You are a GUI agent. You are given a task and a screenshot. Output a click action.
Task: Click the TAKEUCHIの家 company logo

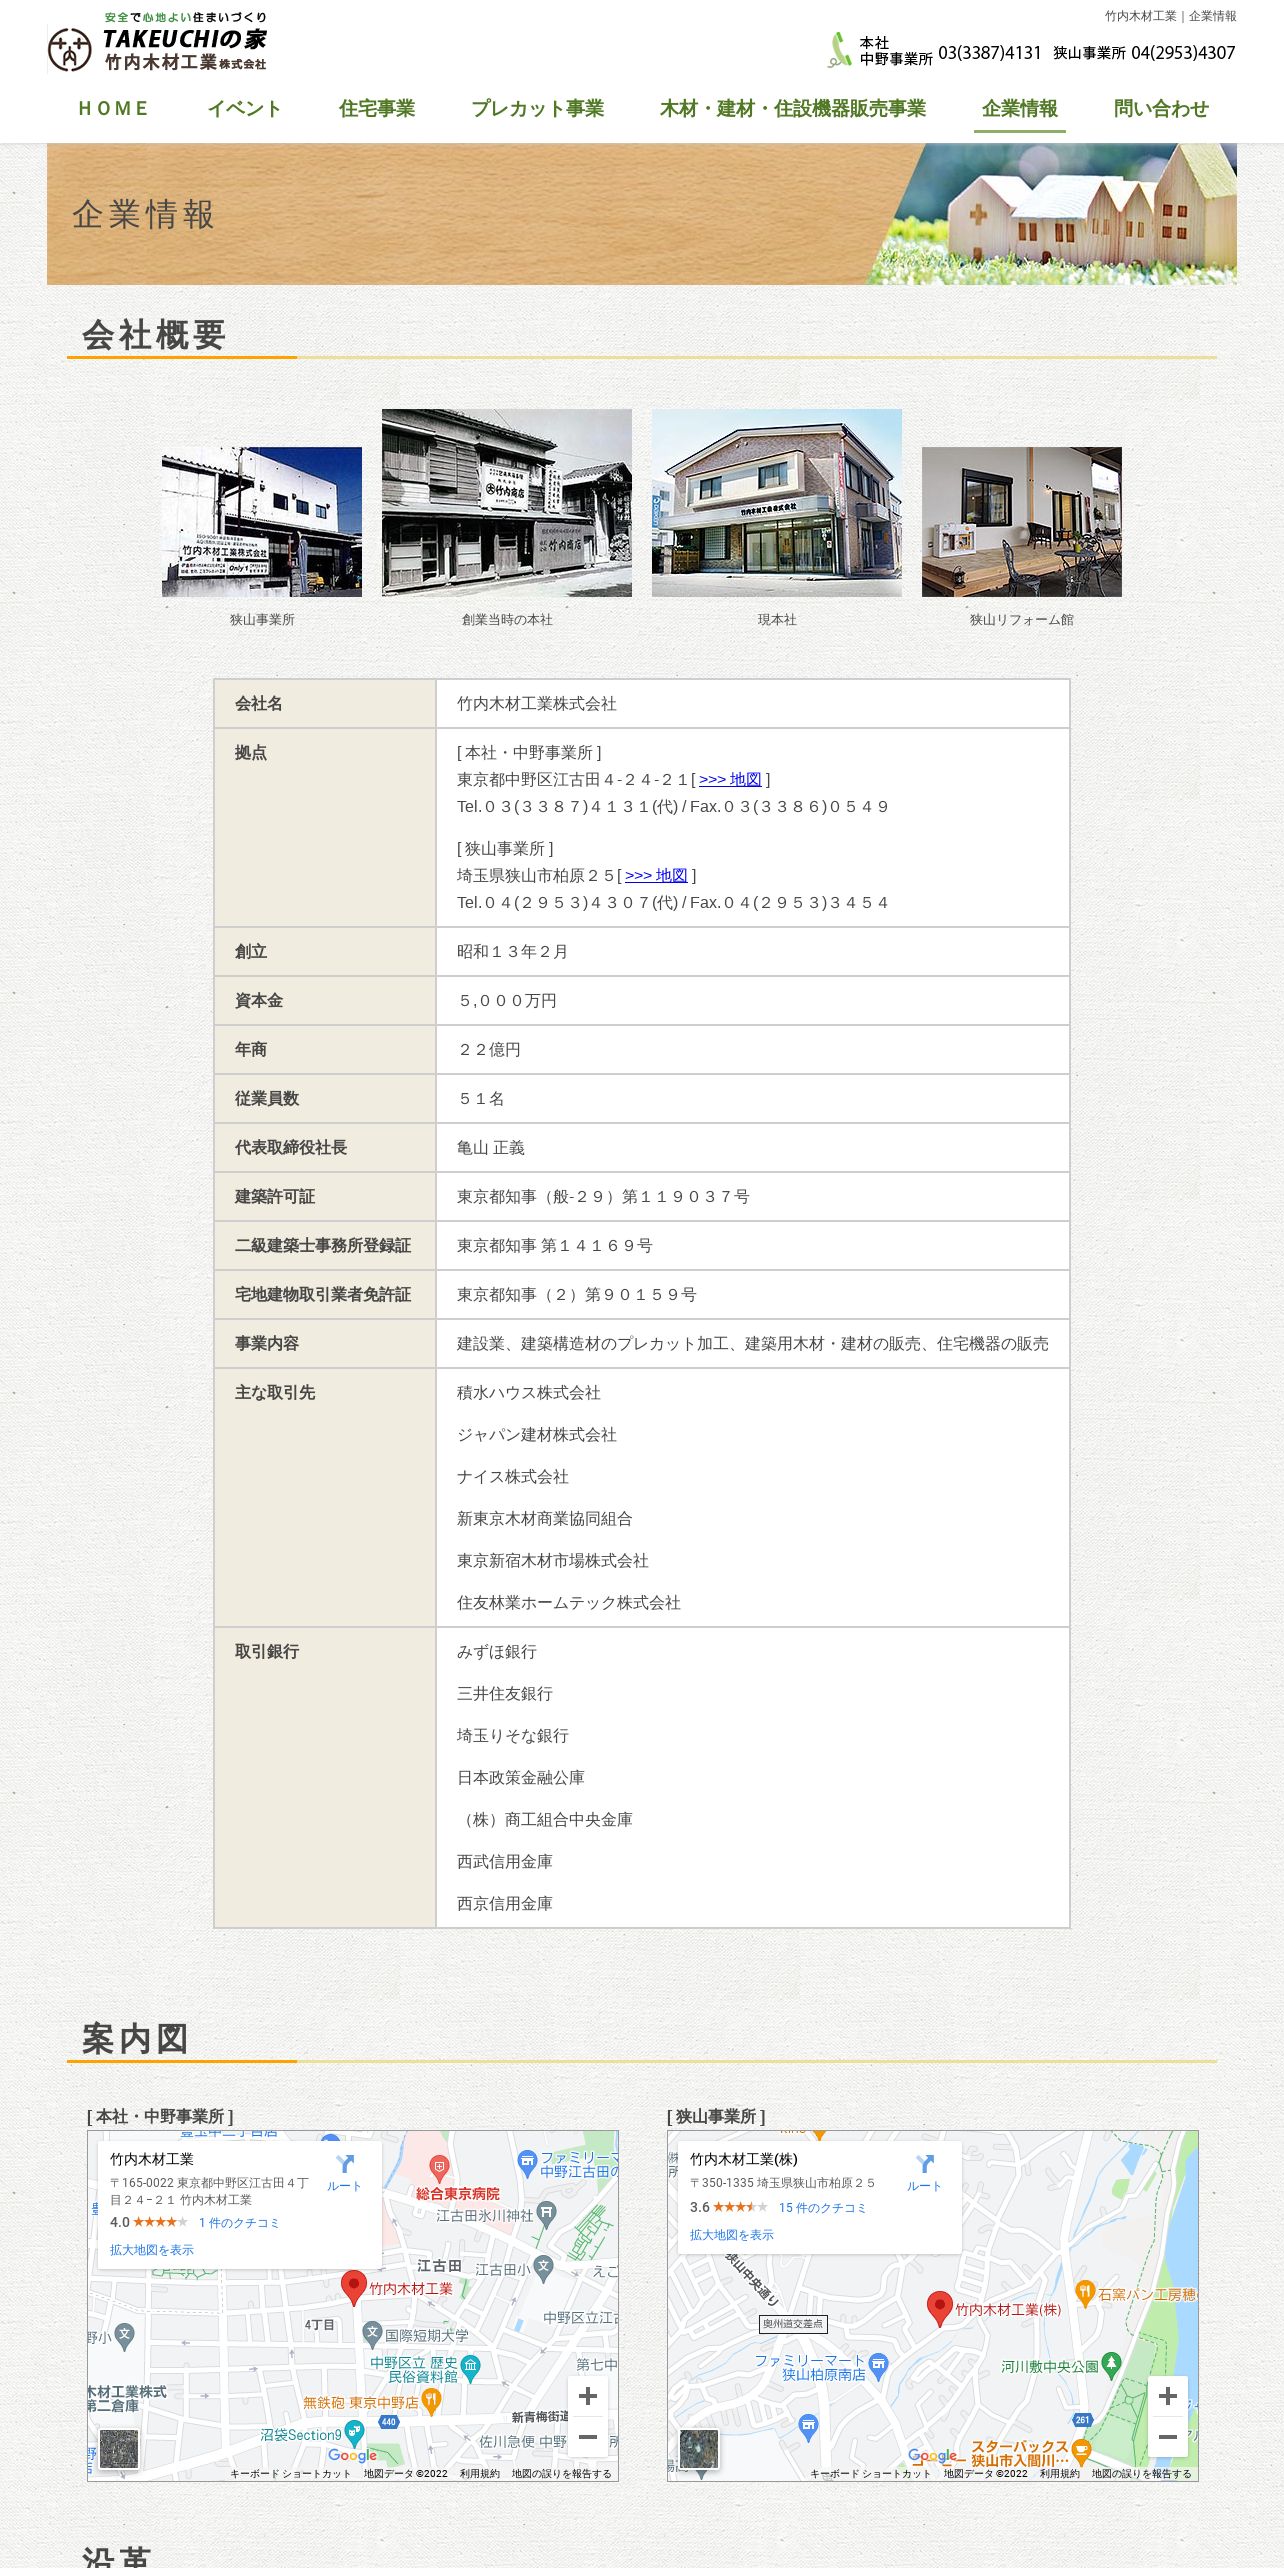158,42
